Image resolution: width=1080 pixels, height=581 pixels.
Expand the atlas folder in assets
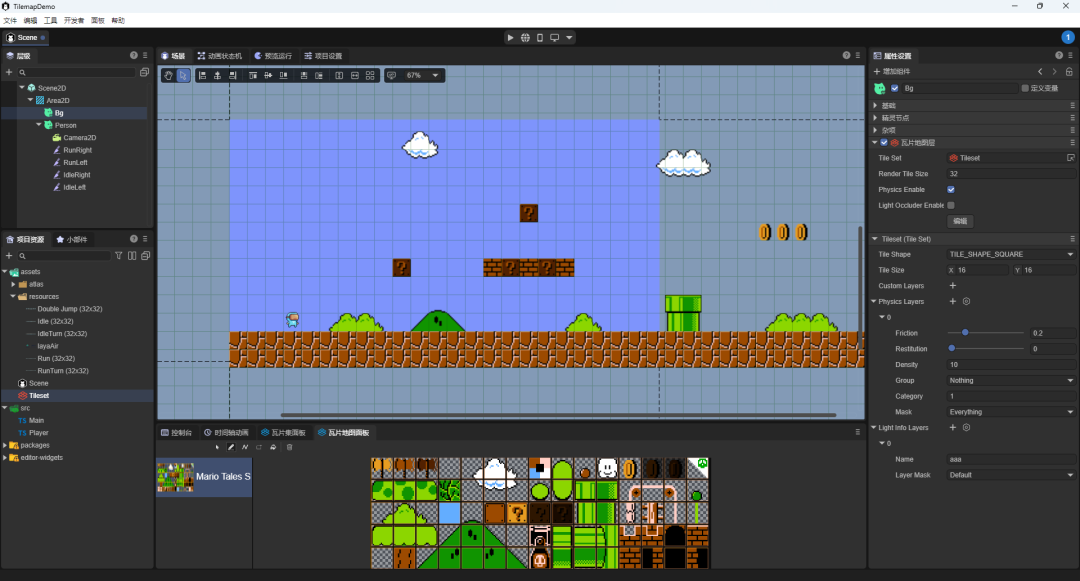click(x=13, y=284)
